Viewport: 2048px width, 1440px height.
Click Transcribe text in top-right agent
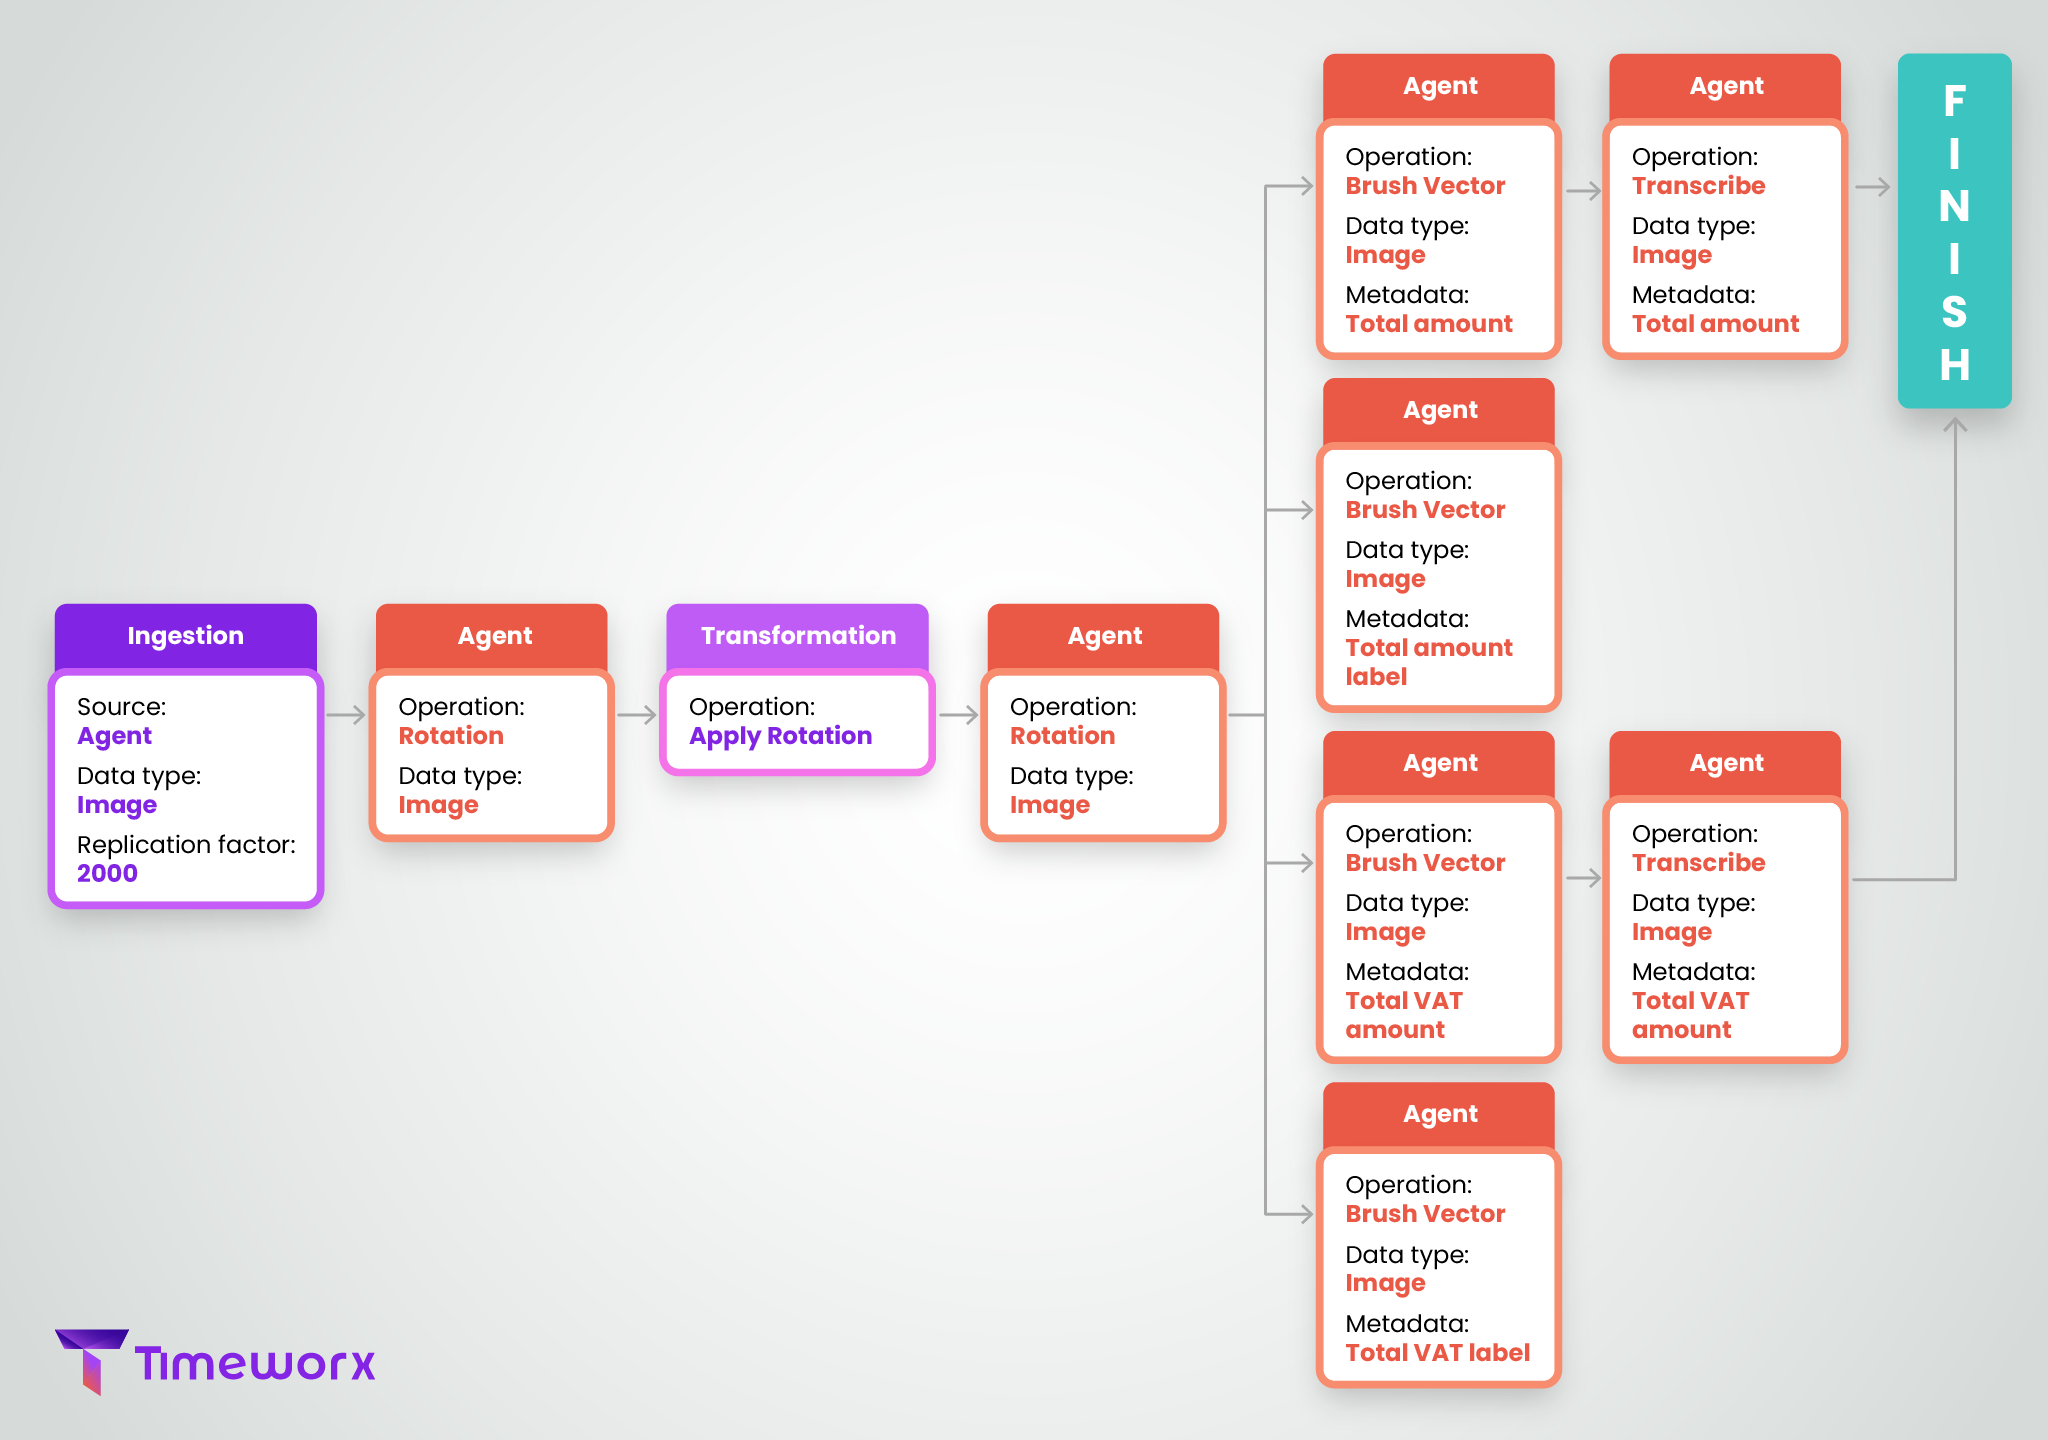pyautogui.click(x=1698, y=186)
